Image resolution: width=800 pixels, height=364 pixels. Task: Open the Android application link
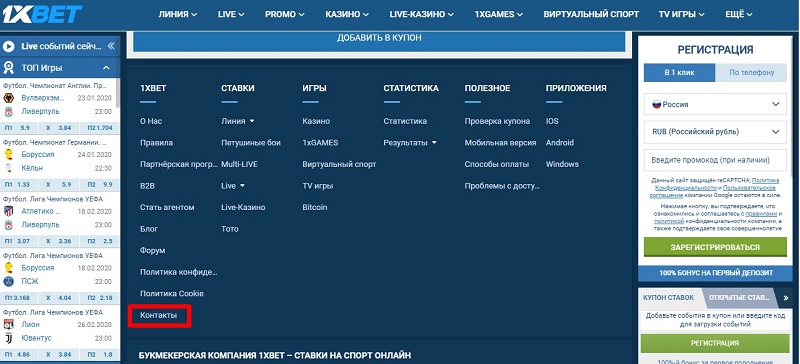560,143
